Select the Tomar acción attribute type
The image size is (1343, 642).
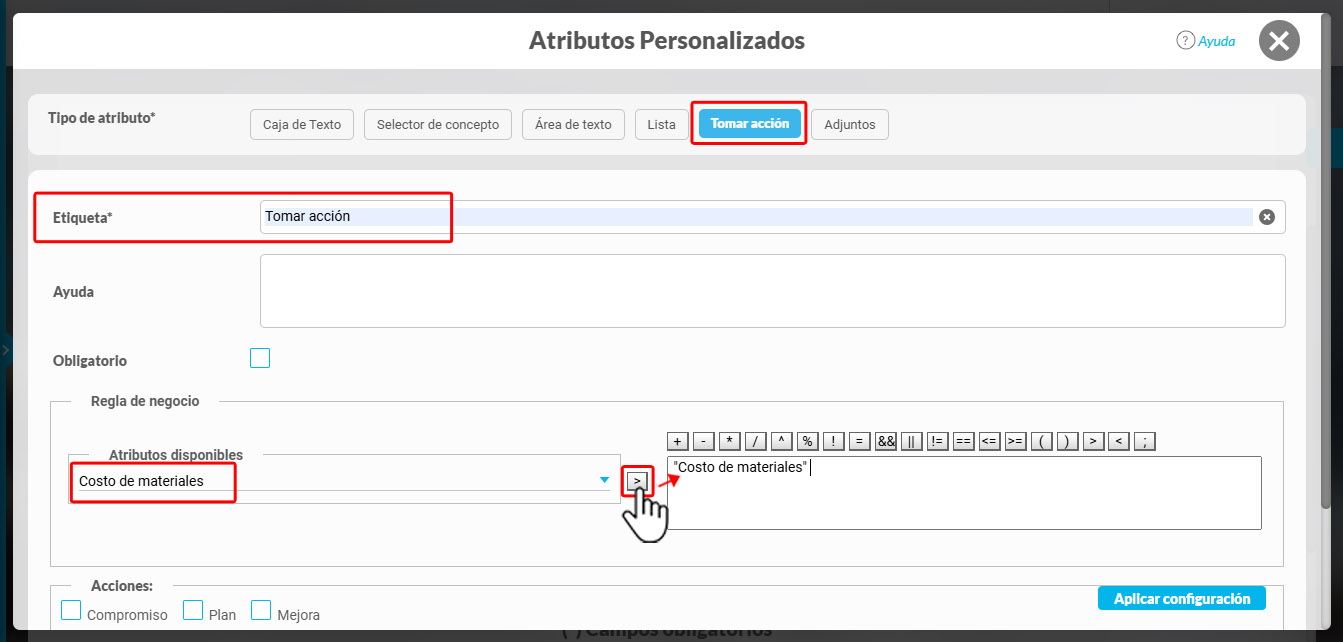click(x=750, y=124)
